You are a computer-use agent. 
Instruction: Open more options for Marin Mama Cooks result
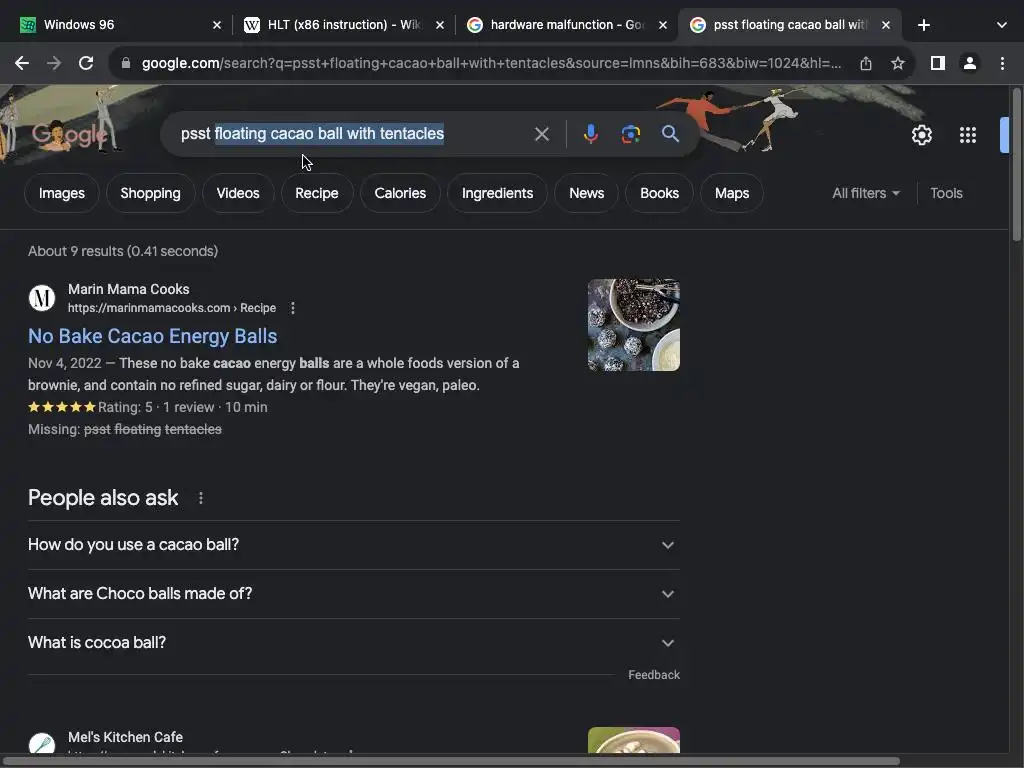[x=293, y=308]
